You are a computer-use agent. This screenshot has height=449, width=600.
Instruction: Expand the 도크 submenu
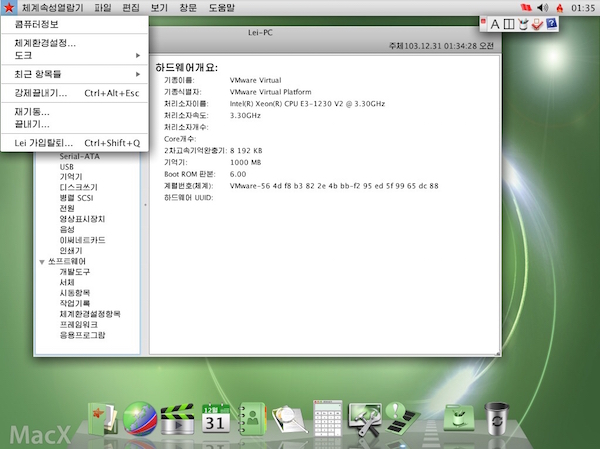(75, 56)
